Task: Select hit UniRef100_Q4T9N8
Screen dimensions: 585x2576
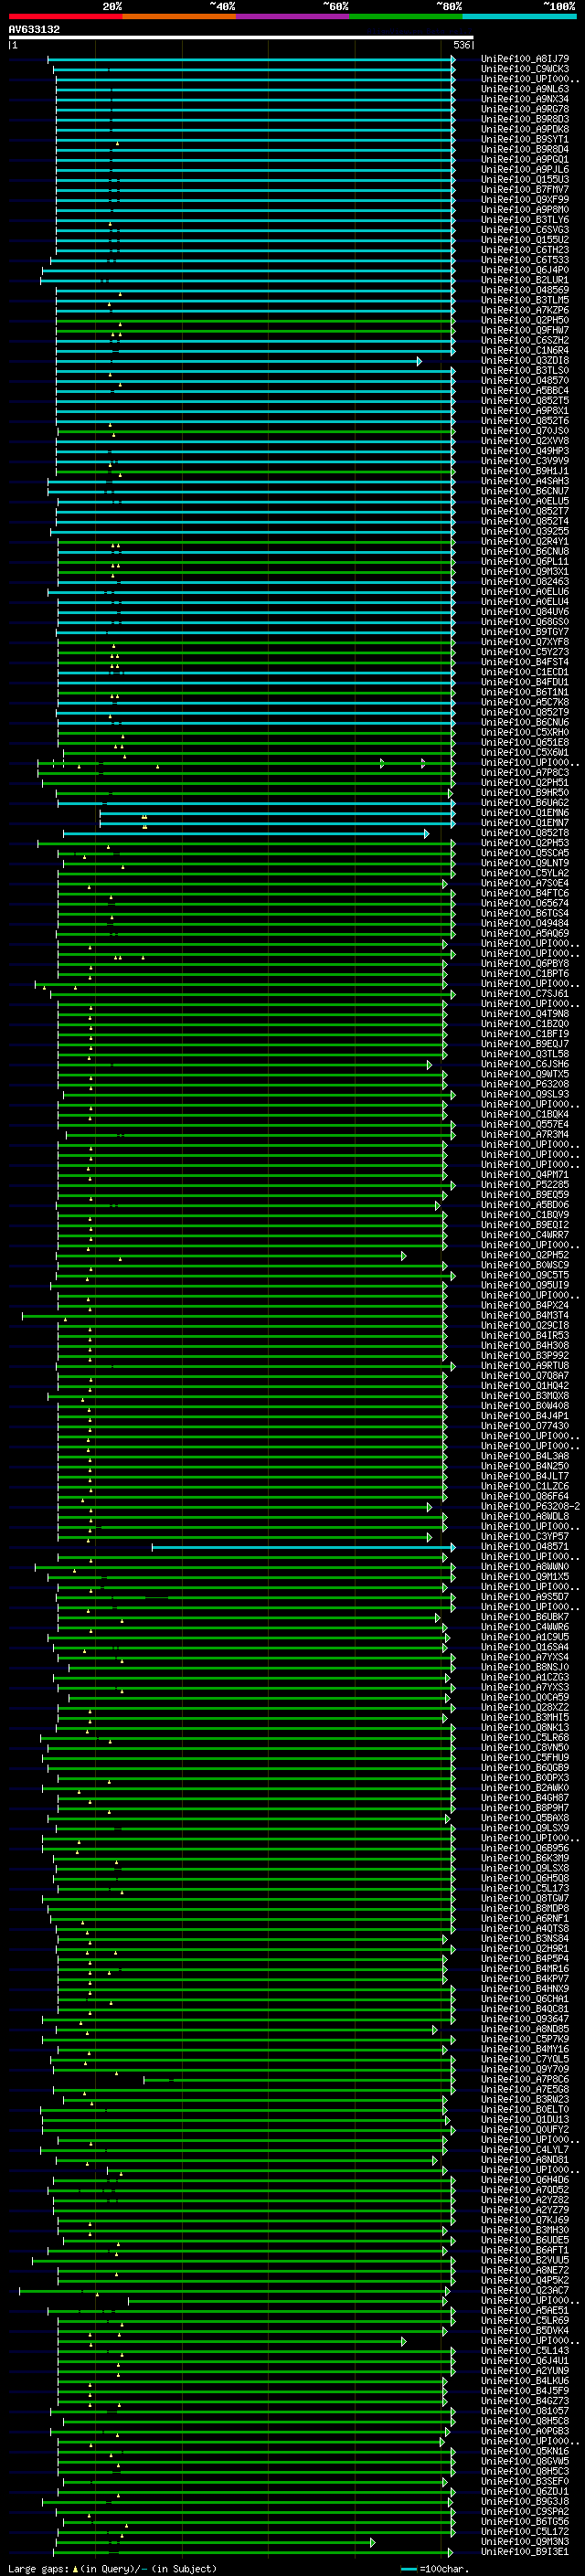Action: click(x=524, y=1014)
